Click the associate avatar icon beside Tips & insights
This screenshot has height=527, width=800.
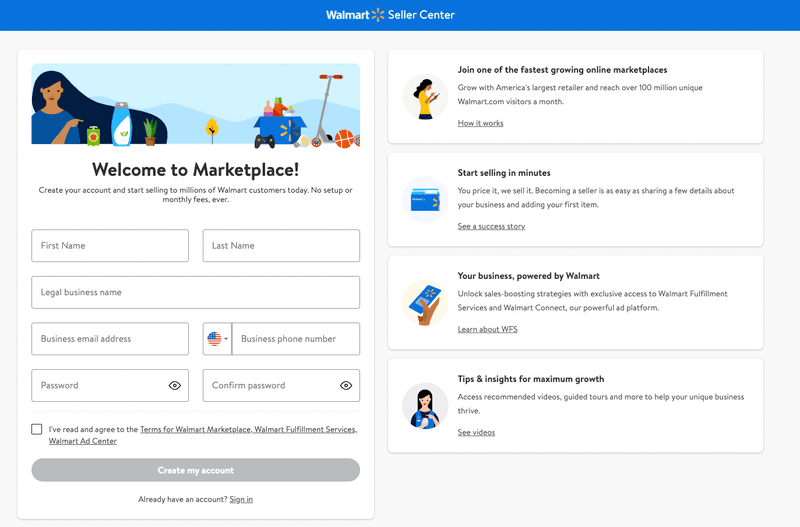coord(425,406)
